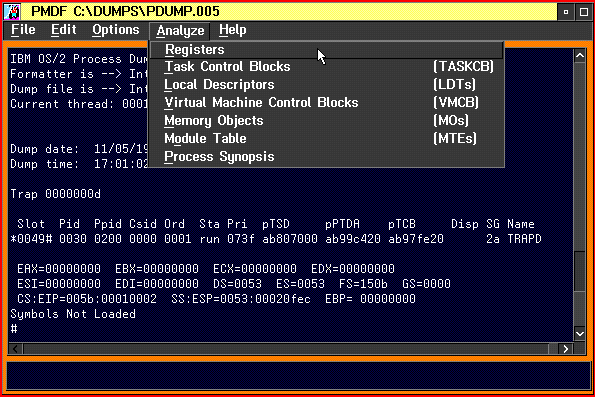The width and height of the screenshot is (595, 397).
Task: Close the open Analyze menu
Action: [180, 31]
